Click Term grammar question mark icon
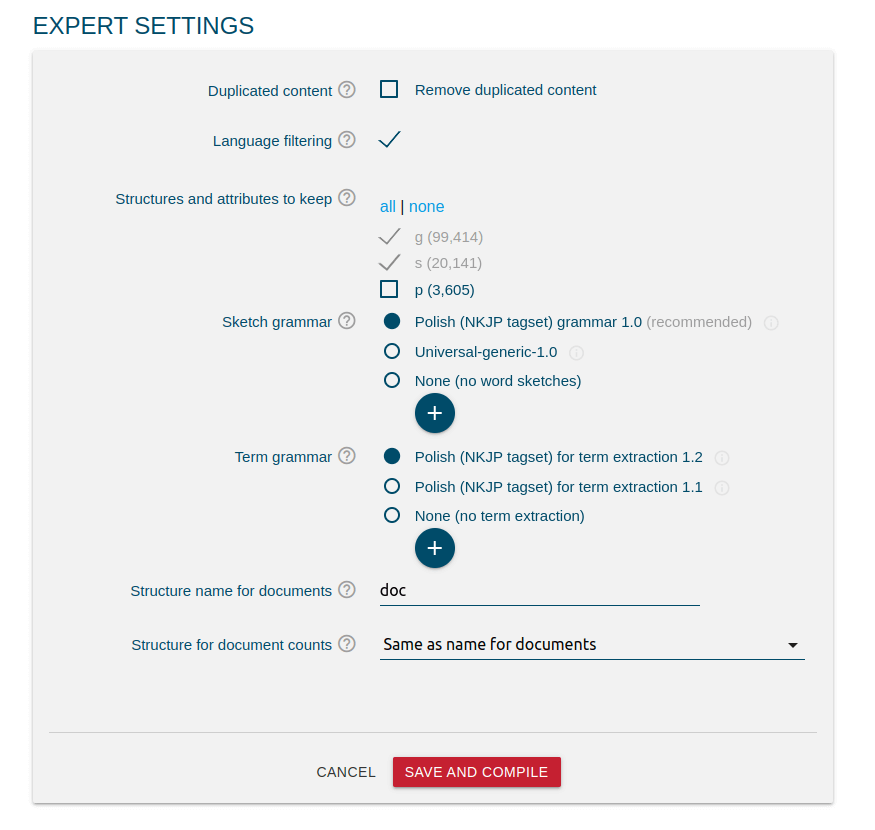The height and width of the screenshot is (830, 875). (347, 456)
